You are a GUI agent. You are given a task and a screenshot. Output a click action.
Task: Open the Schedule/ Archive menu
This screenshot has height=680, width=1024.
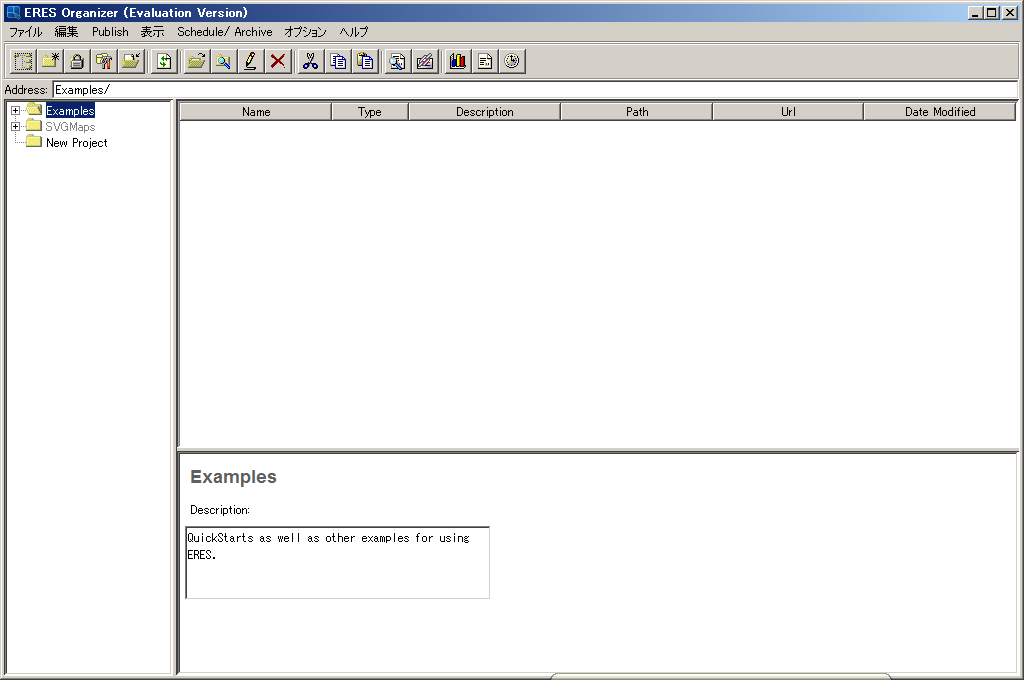click(225, 31)
